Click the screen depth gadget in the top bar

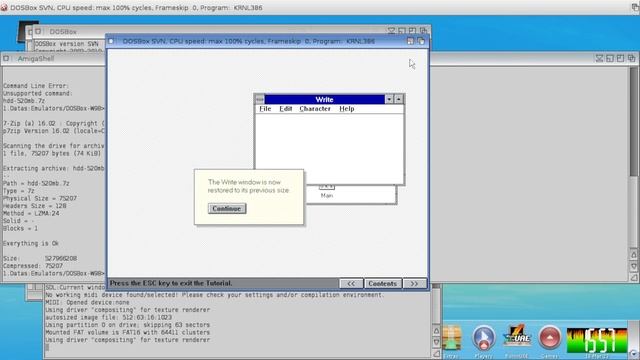[635, 7]
